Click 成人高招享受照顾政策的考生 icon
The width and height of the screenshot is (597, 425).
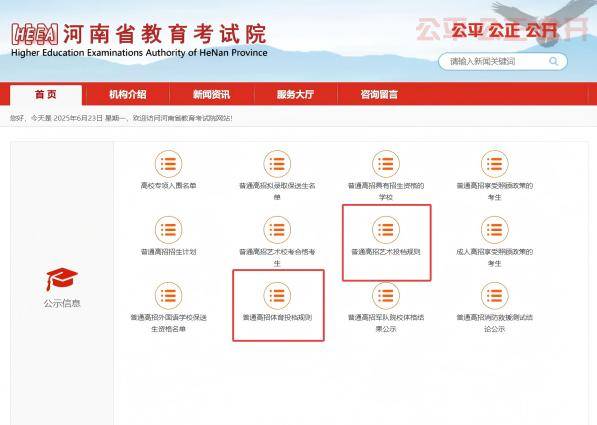[495, 230]
